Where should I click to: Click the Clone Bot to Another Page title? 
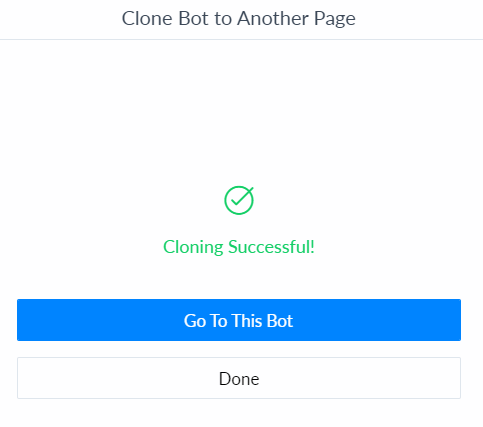coord(239,18)
